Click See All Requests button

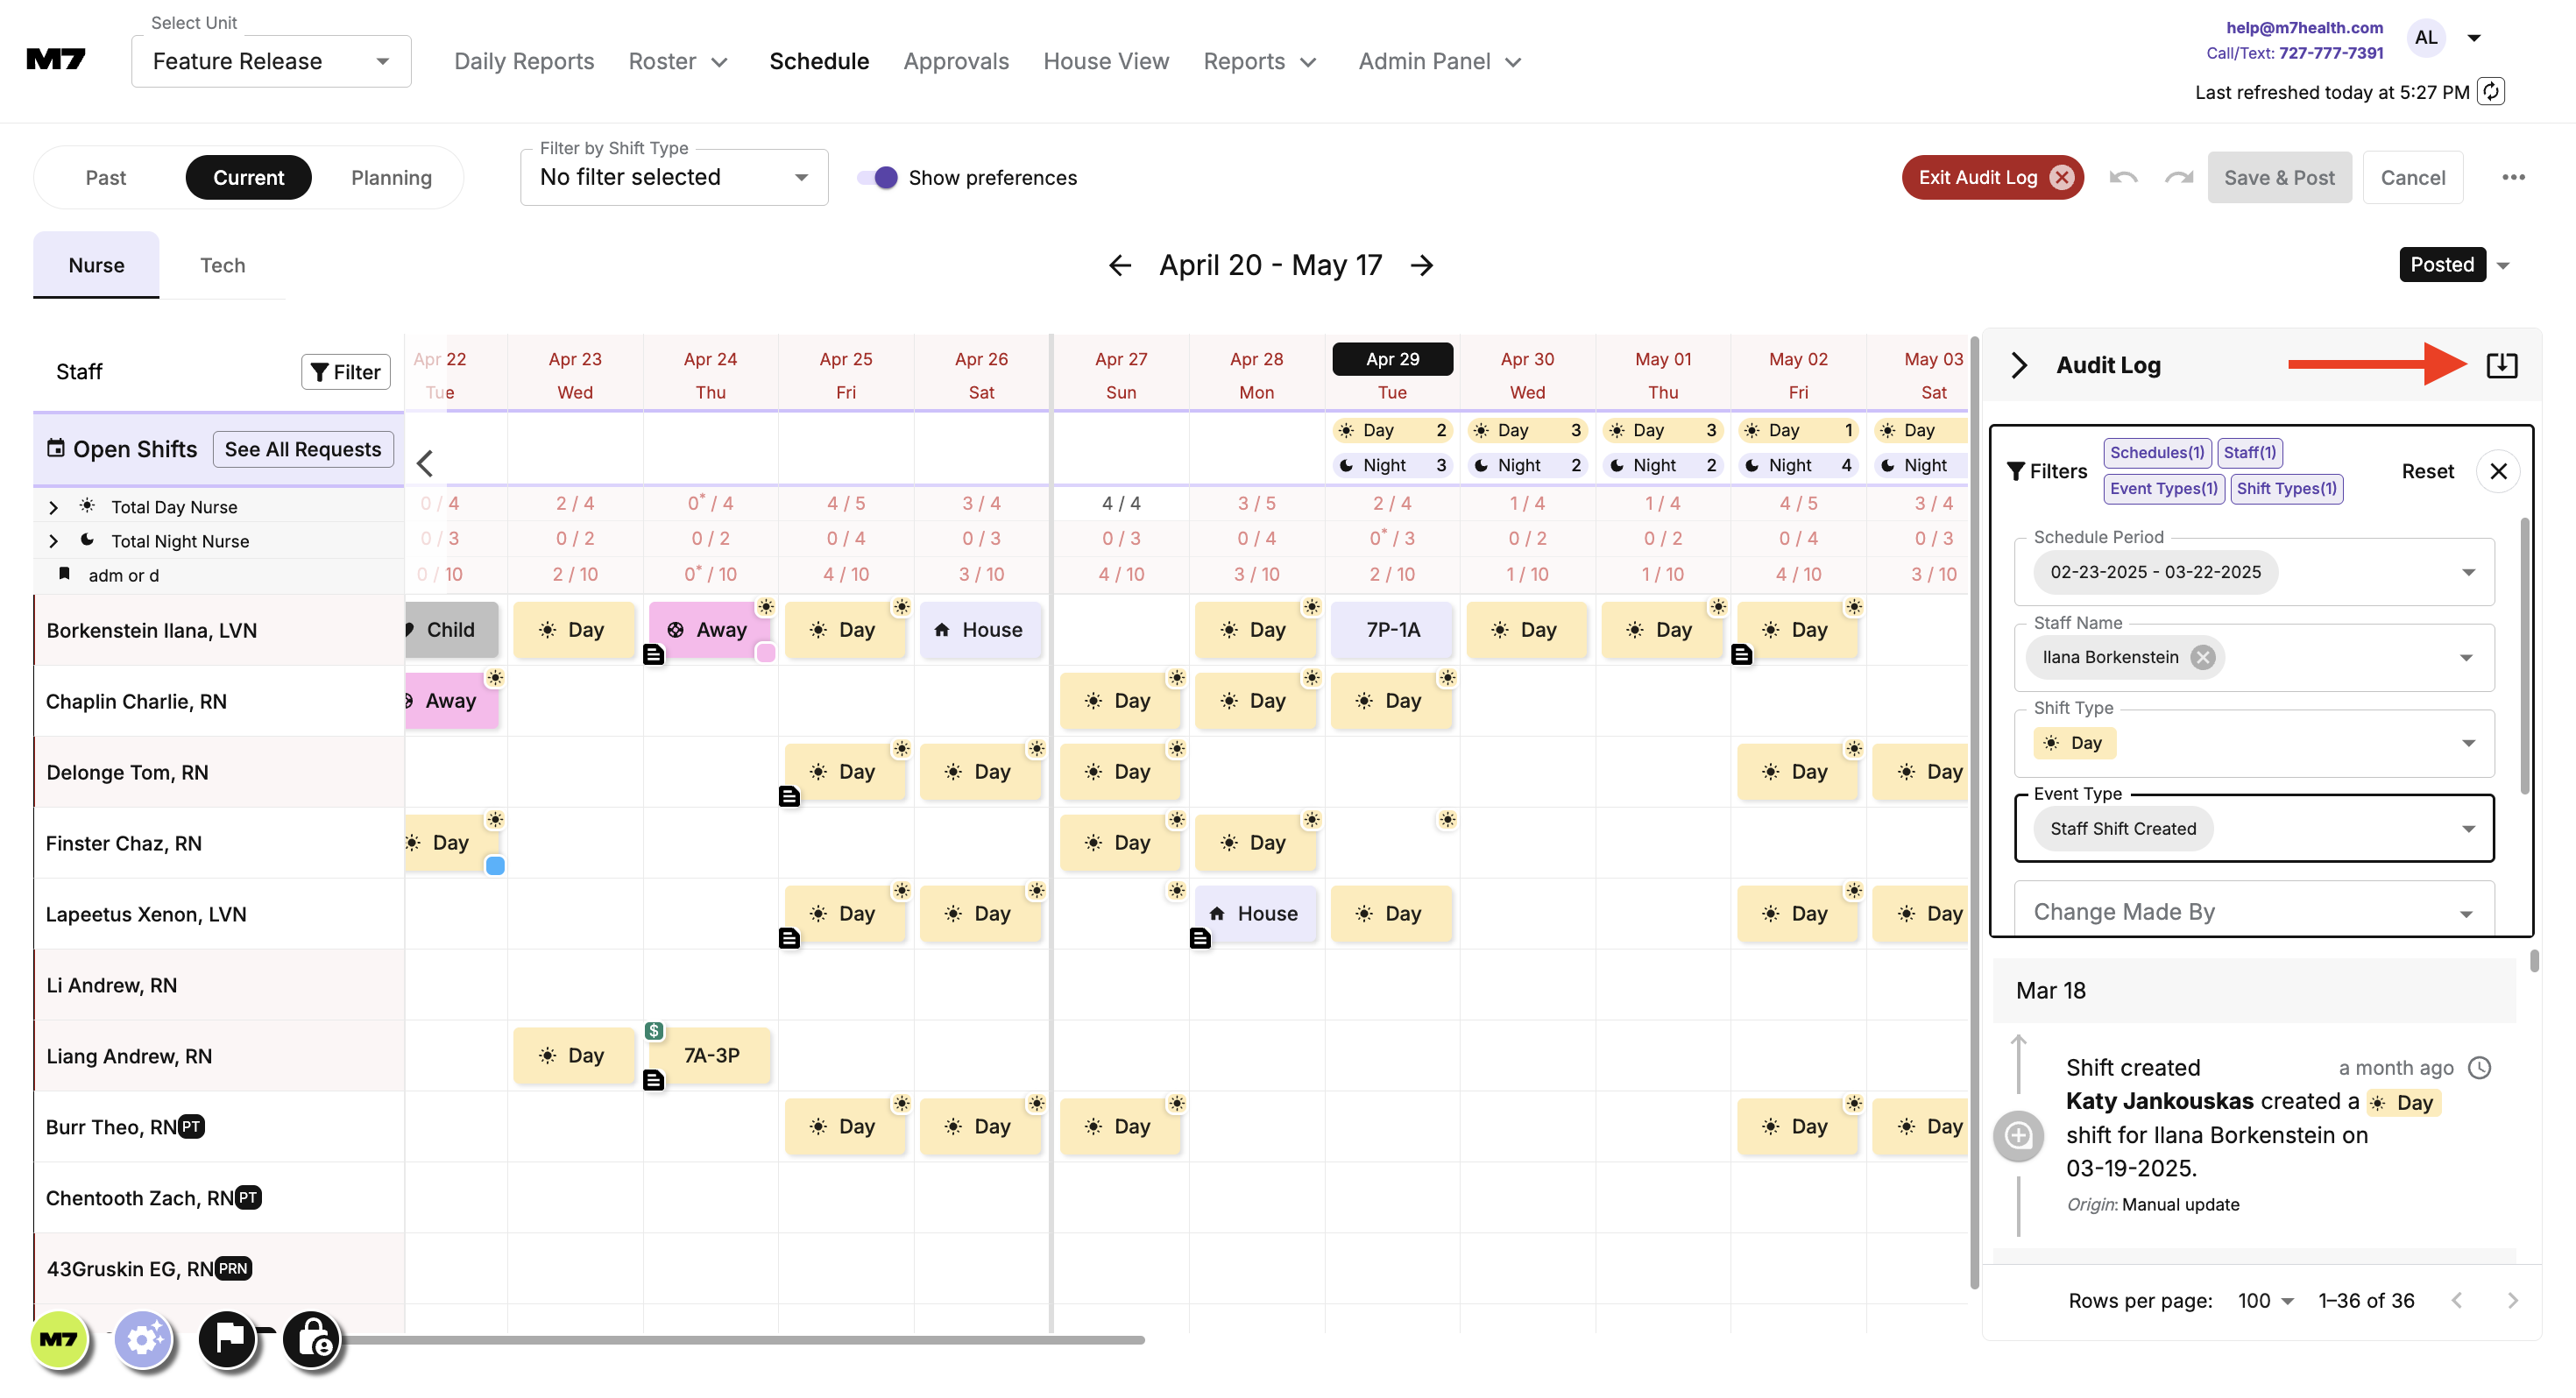point(302,449)
